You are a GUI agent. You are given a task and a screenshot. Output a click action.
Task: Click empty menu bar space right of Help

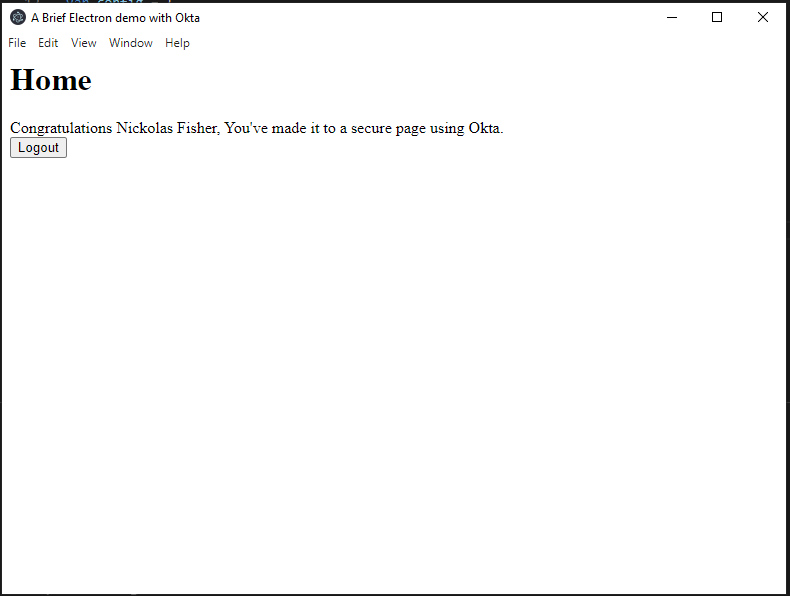(480, 43)
